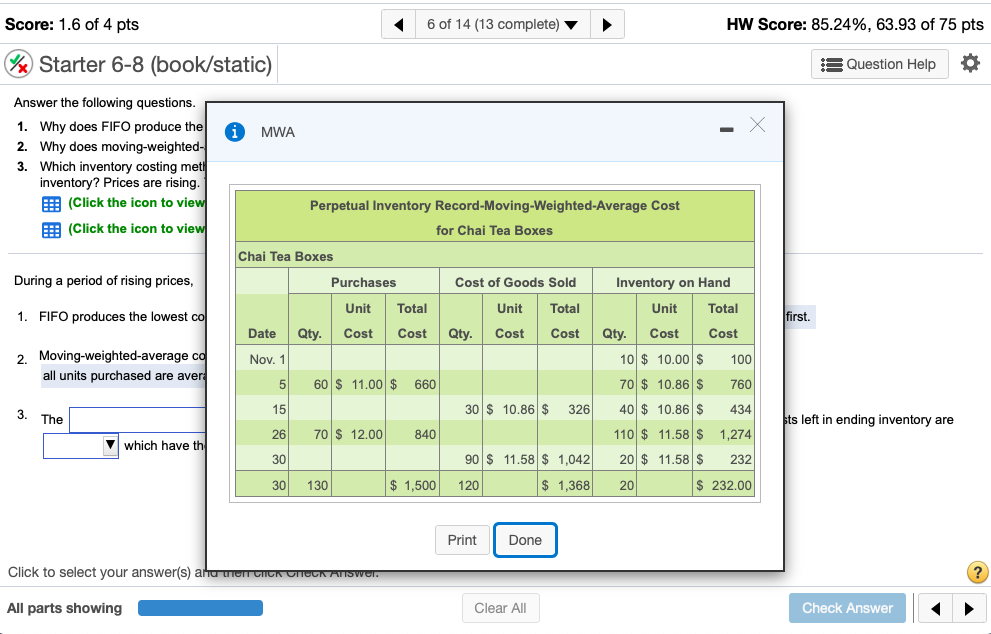Go to next question with top right arrow
This screenshot has width=991, height=634.
point(607,25)
